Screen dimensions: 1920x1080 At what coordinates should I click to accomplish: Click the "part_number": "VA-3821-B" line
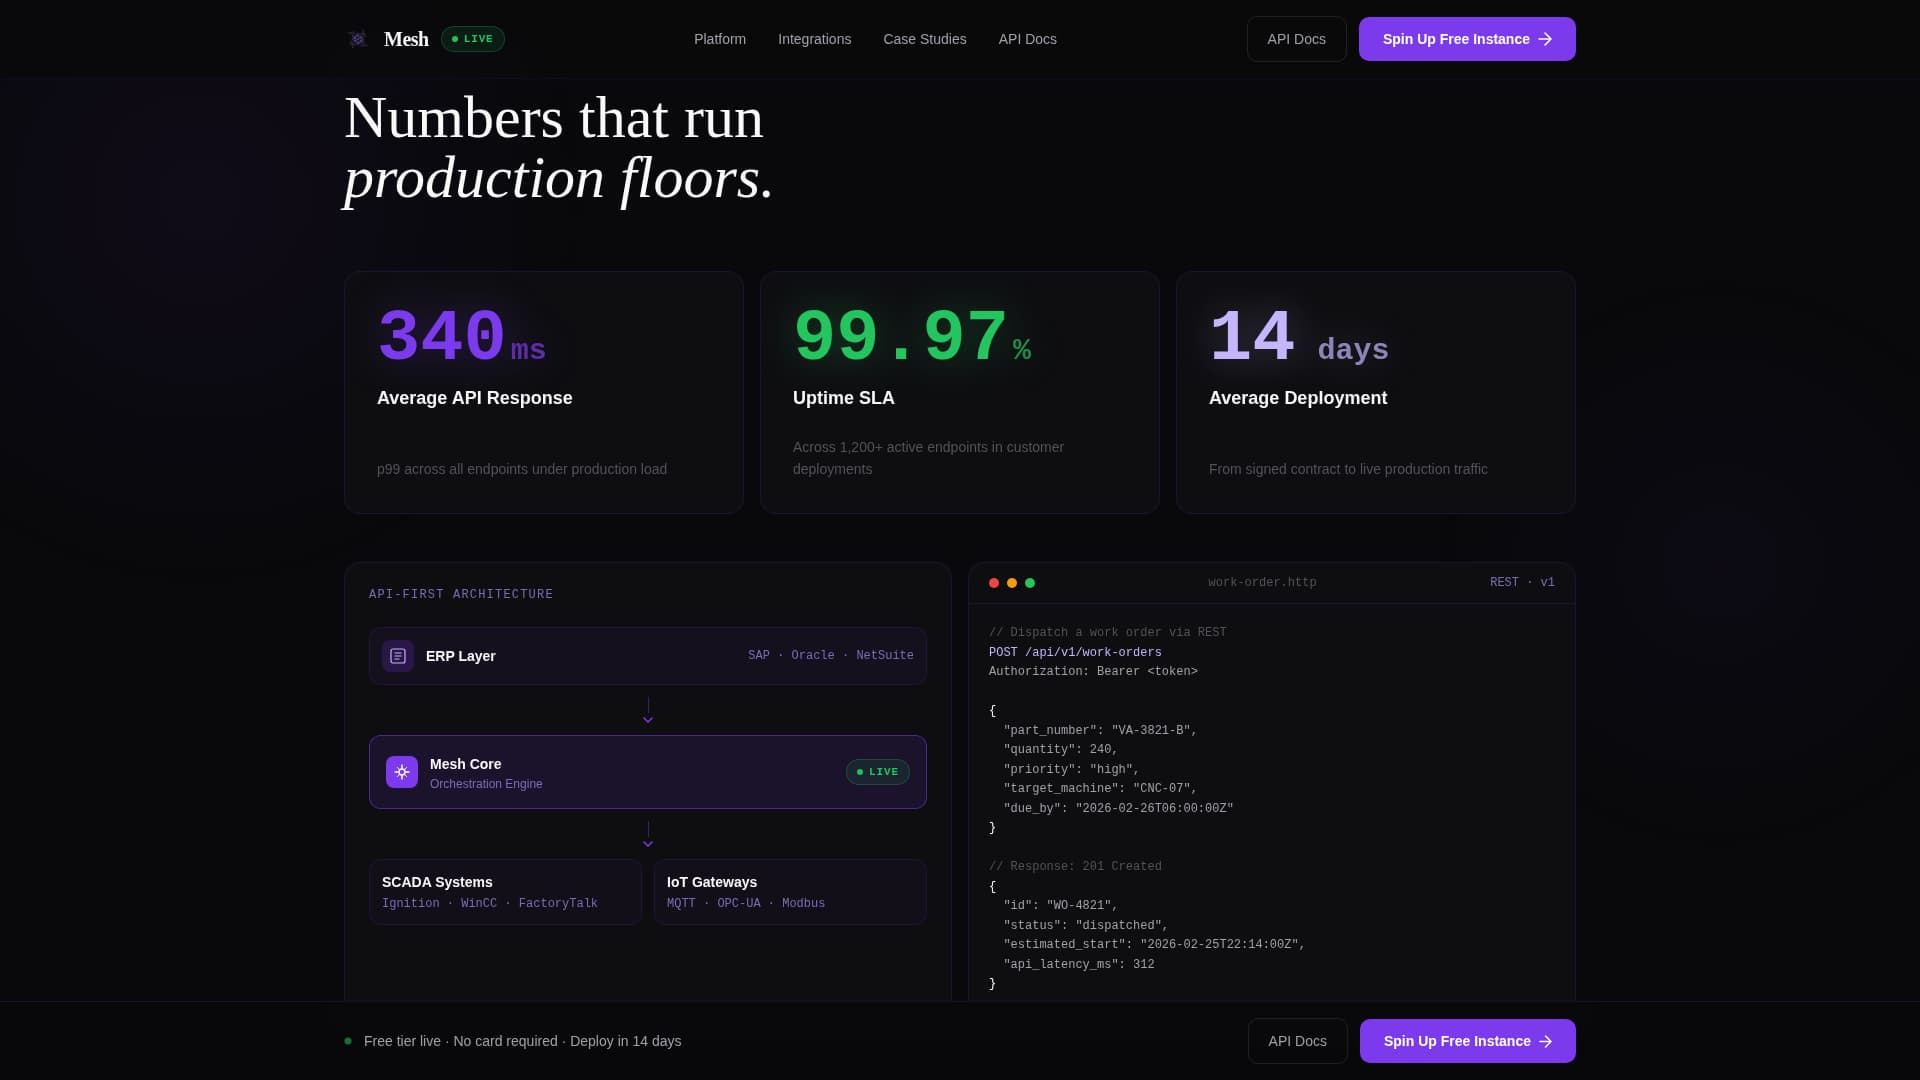coord(1100,731)
